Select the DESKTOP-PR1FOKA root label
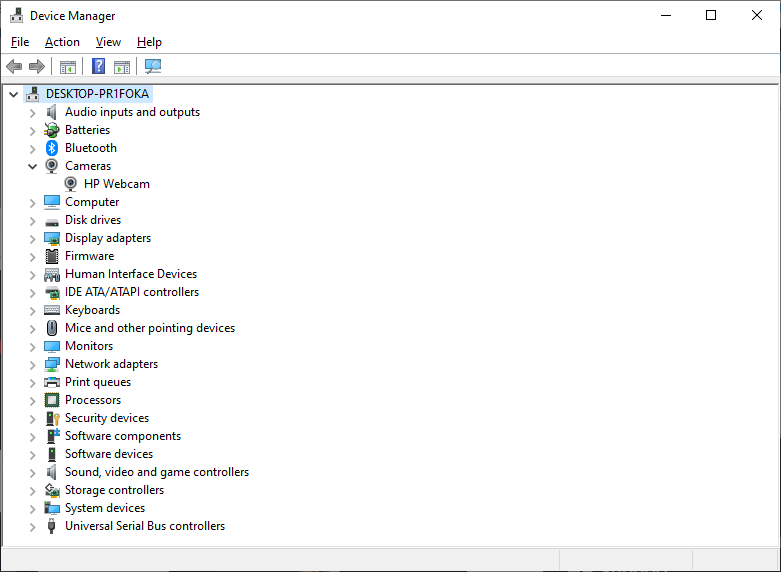Image resolution: width=781 pixels, height=572 pixels. [98, 94]
